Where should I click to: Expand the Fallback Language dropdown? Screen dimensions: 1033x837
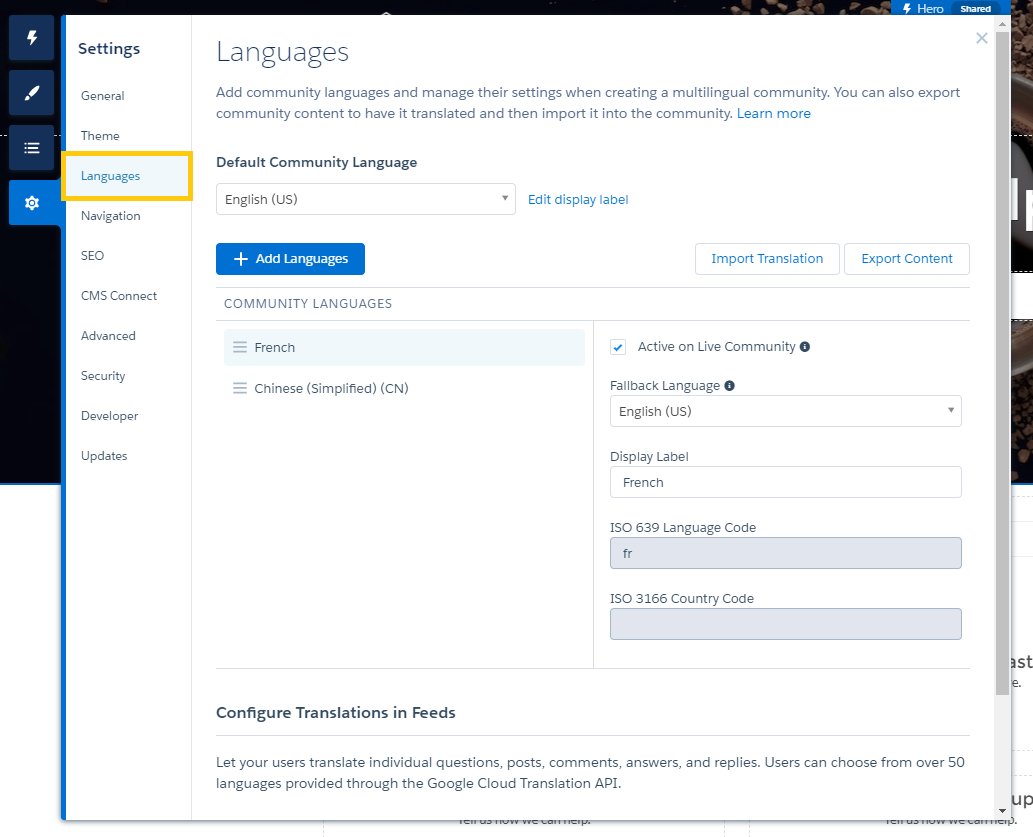point(785,411)
